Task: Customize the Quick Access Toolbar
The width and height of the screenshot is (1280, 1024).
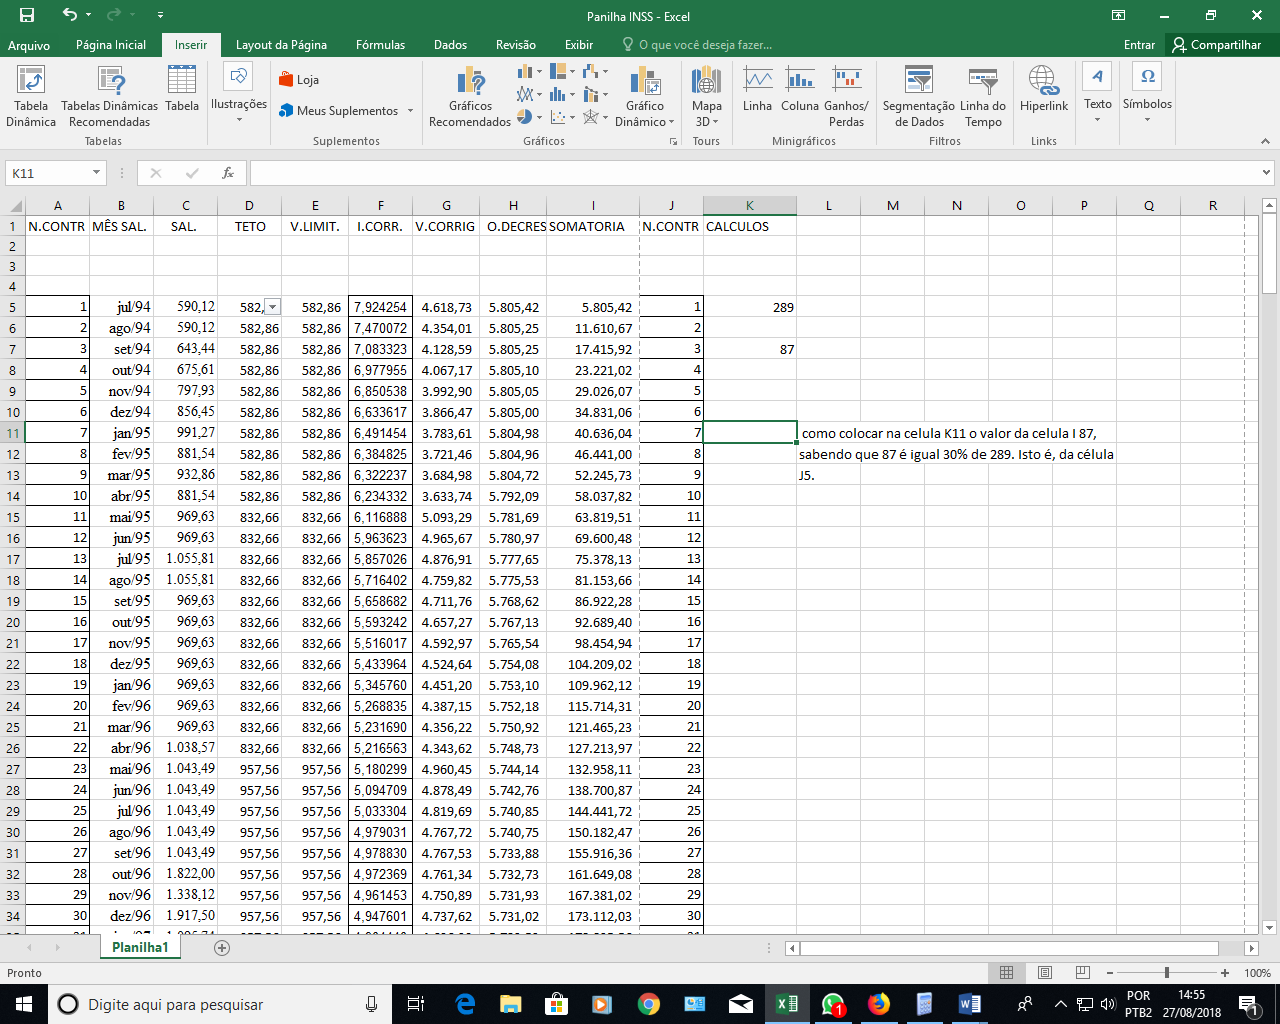Action: coord(161,15)
